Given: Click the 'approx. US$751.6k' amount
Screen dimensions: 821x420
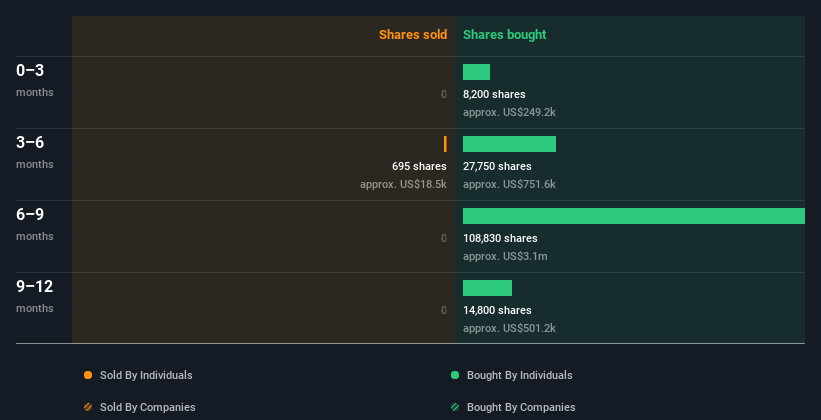Looking at the screenshot, I should coord(509,184).
